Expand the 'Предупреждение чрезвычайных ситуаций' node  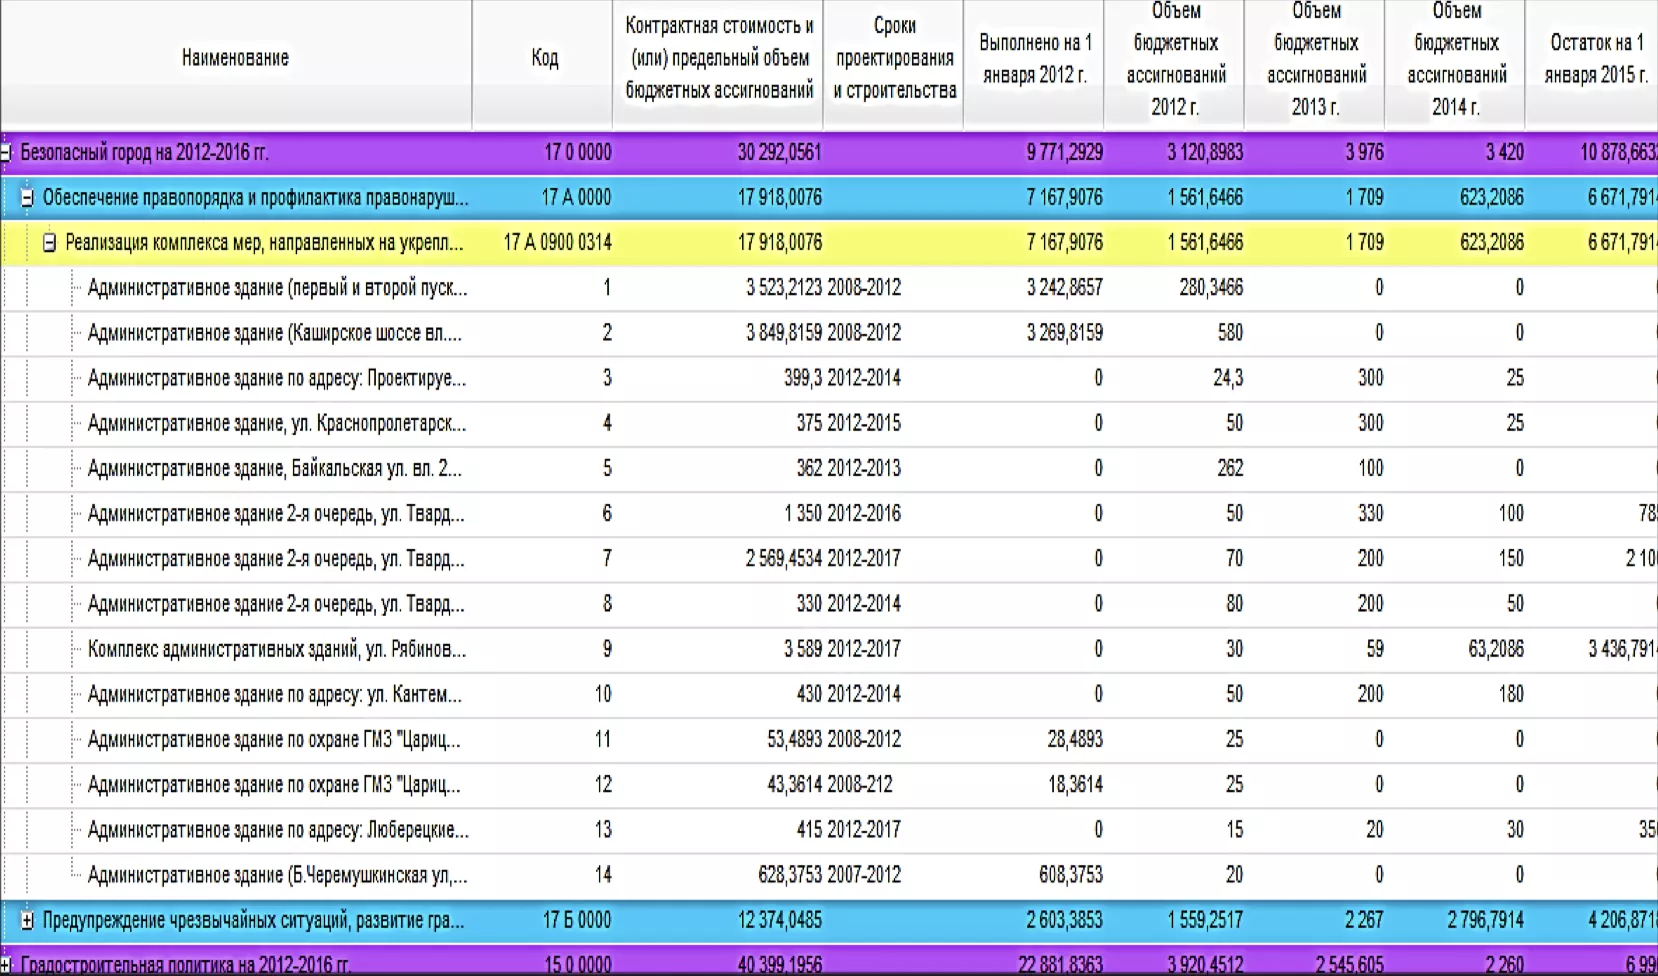27,920
